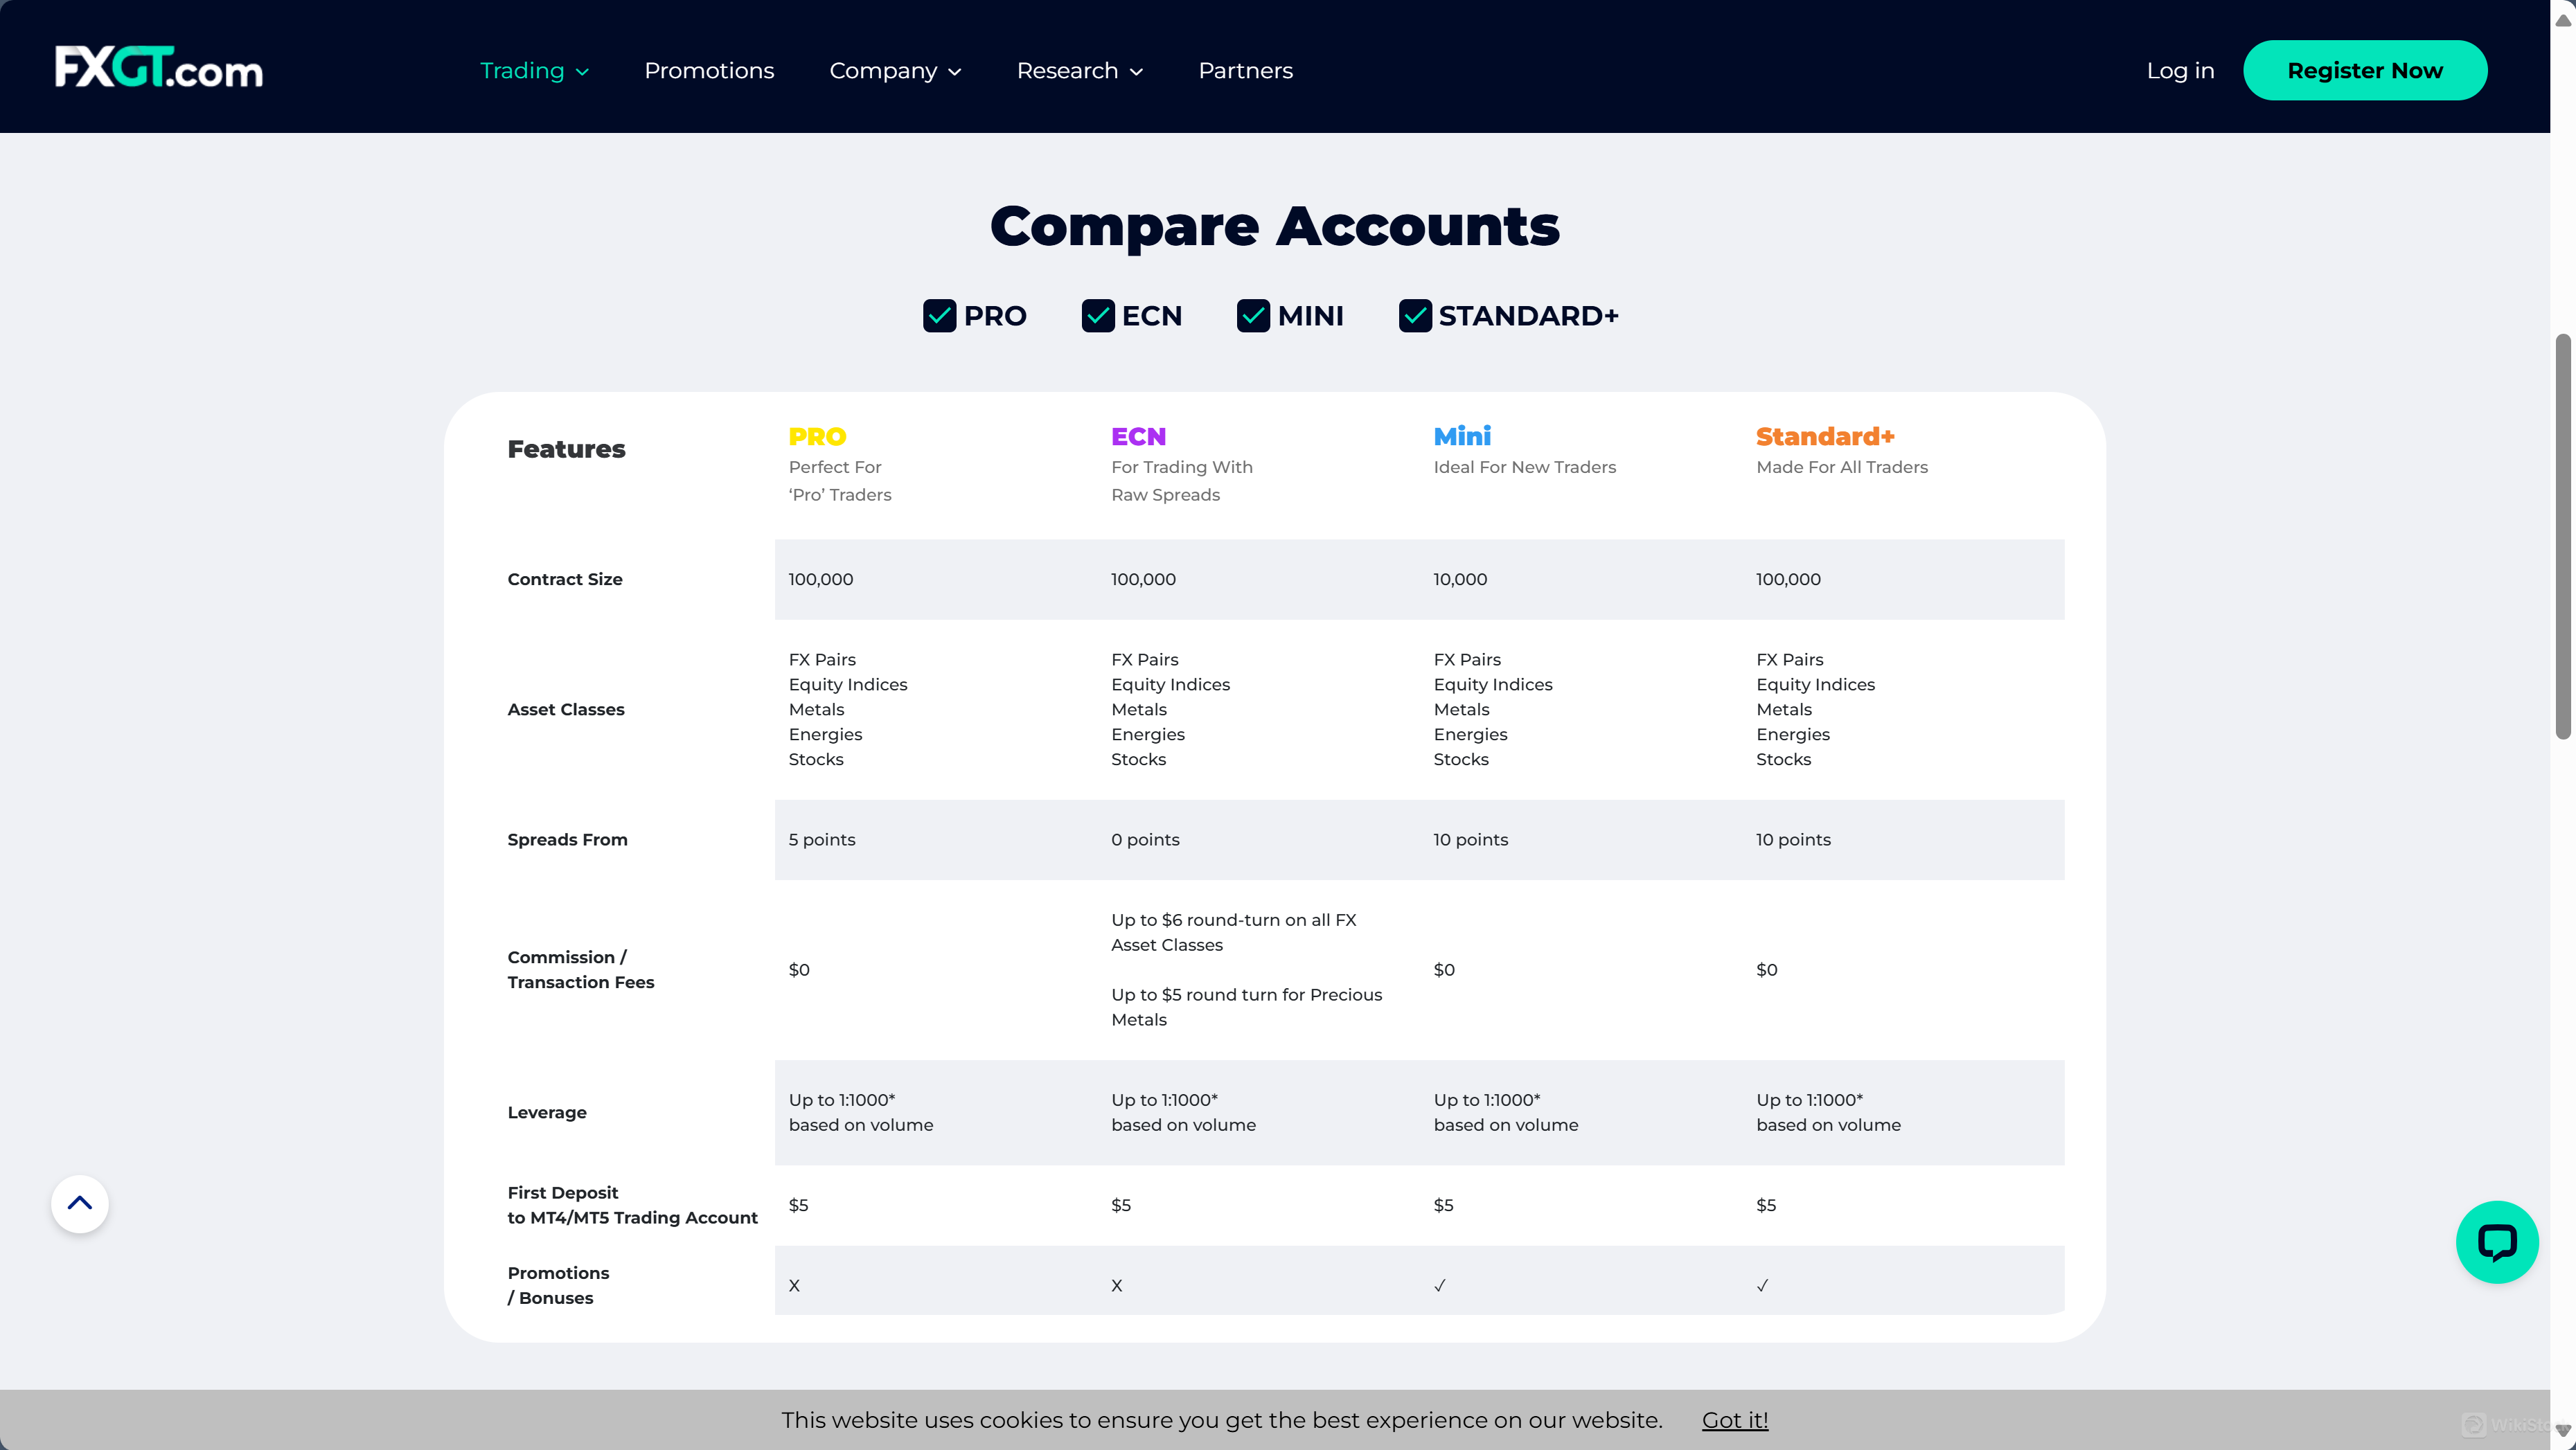Uncheck the PRO account filter
2576x1450 pixels.
click(x=939, y=316)
